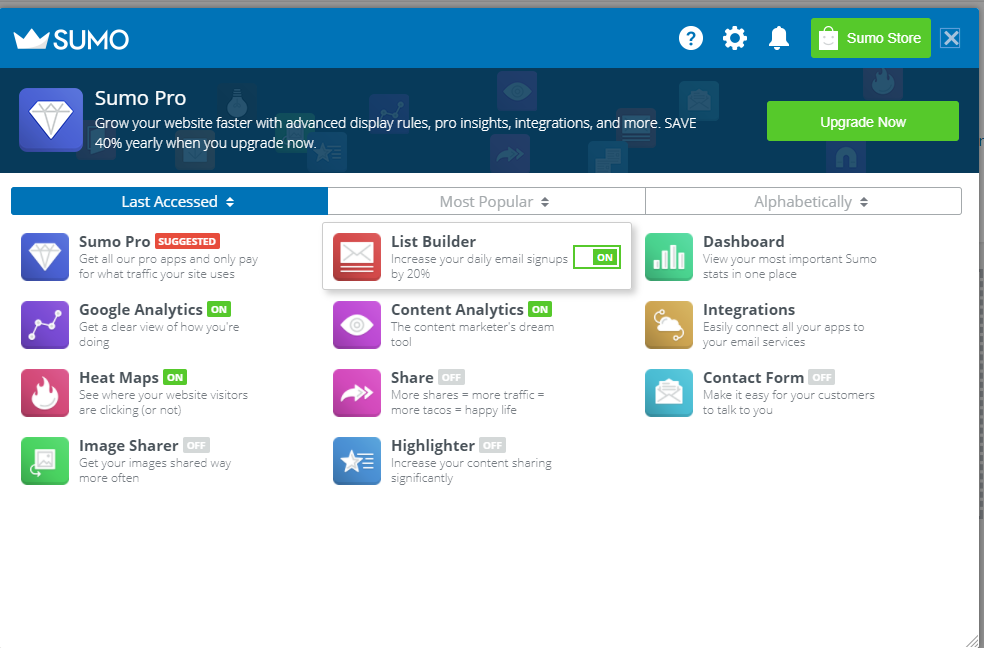Viewport: 984px width, 648px height.
Task: Toggle the Highlighter OFF badge
Action: [493, 445]
